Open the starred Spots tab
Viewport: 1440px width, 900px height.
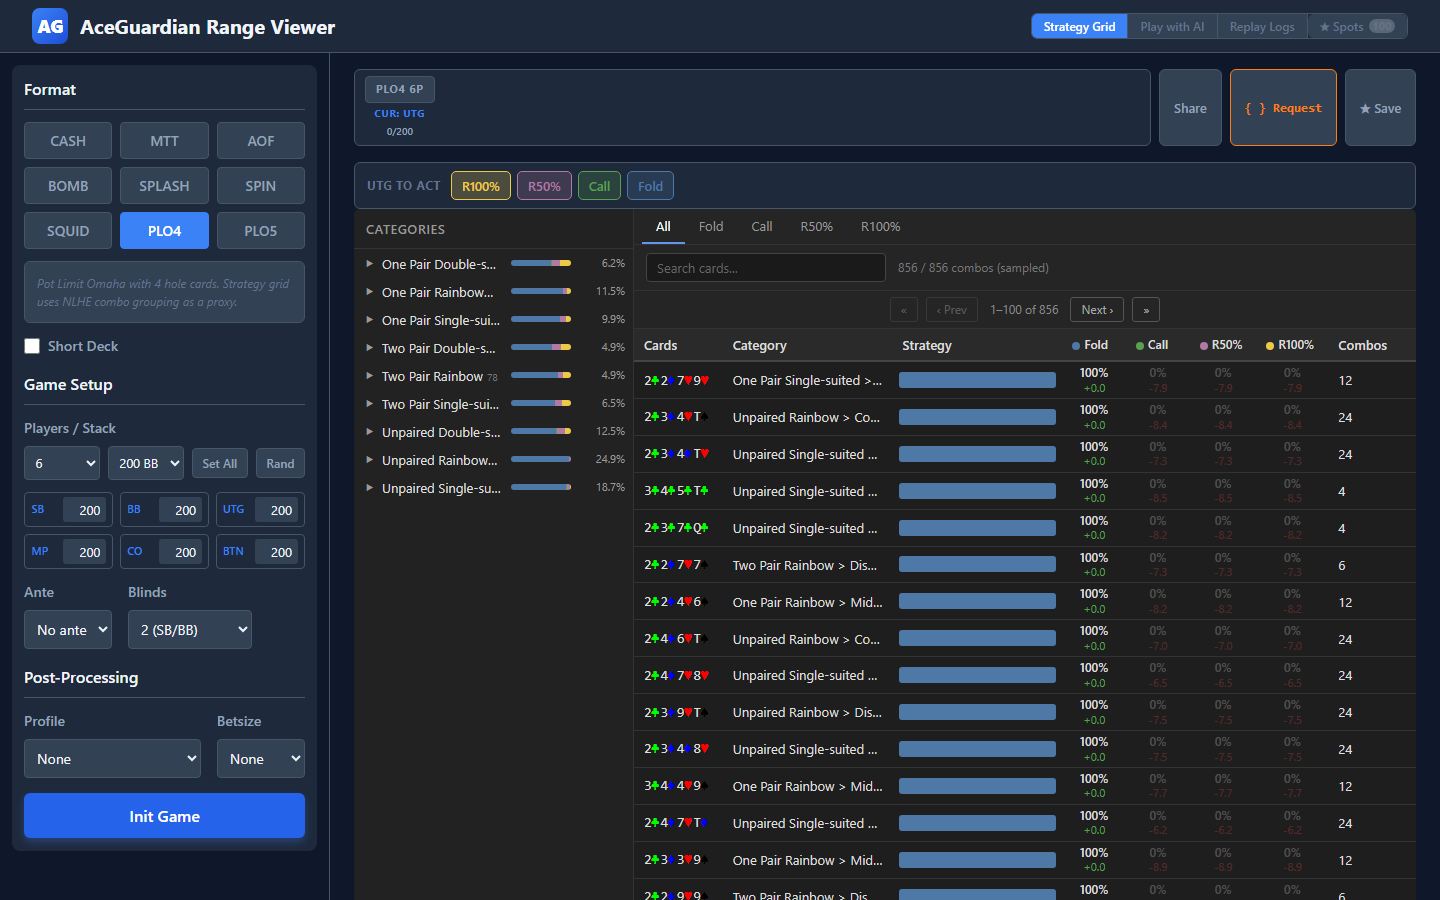1355,27
